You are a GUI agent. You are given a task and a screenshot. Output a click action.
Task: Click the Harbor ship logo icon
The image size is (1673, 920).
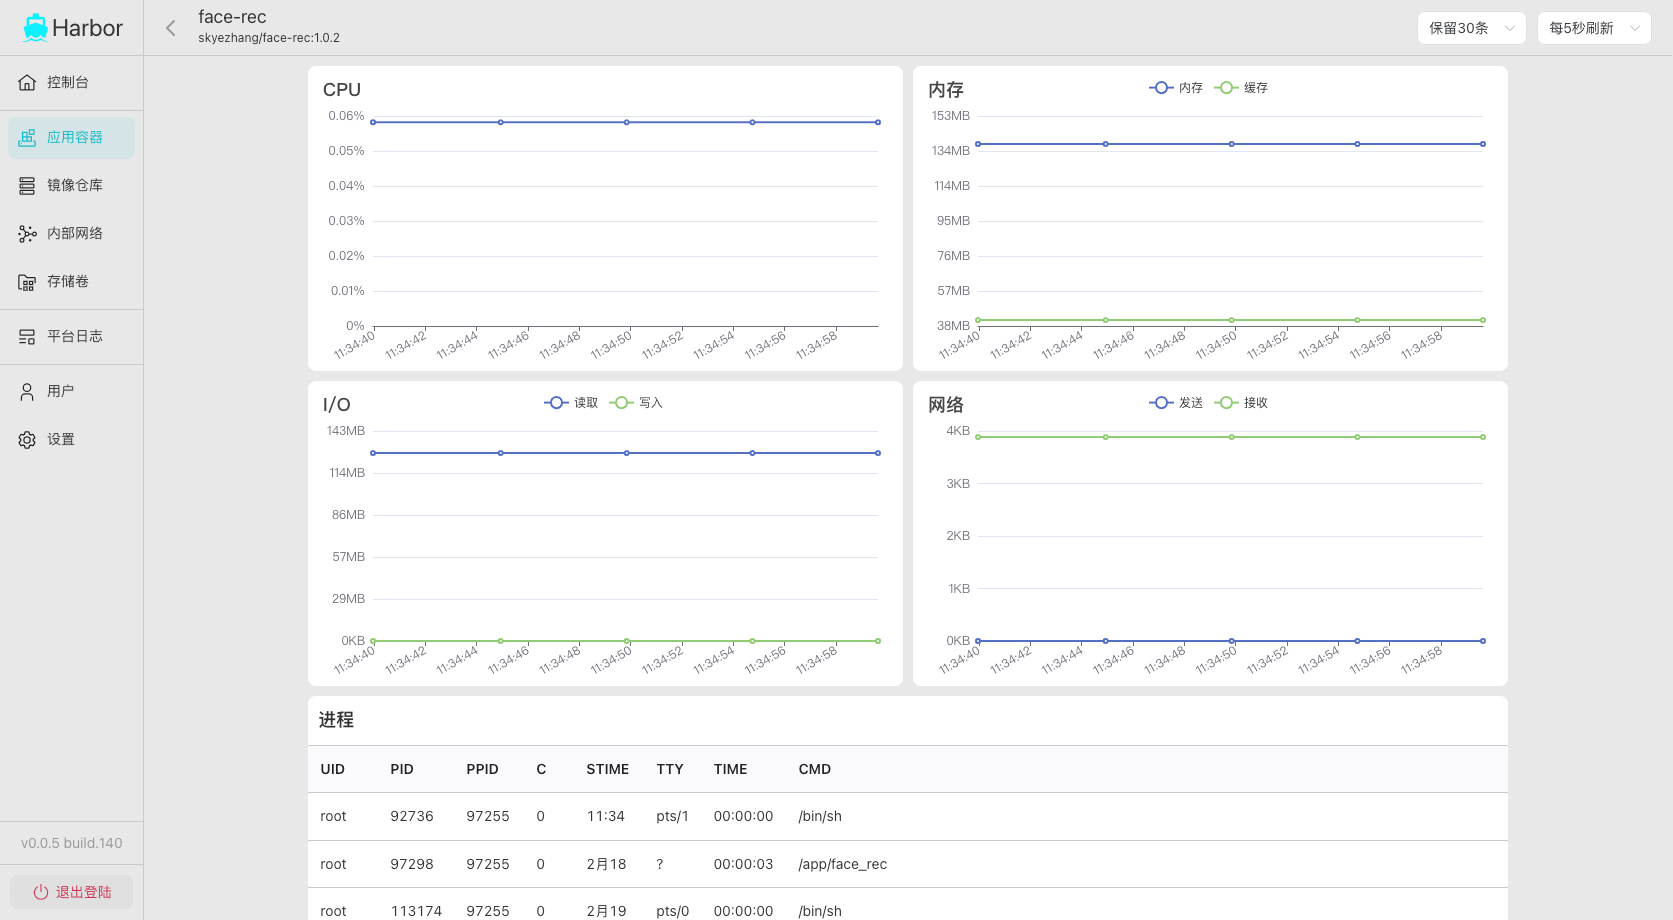tap(36, 28)
